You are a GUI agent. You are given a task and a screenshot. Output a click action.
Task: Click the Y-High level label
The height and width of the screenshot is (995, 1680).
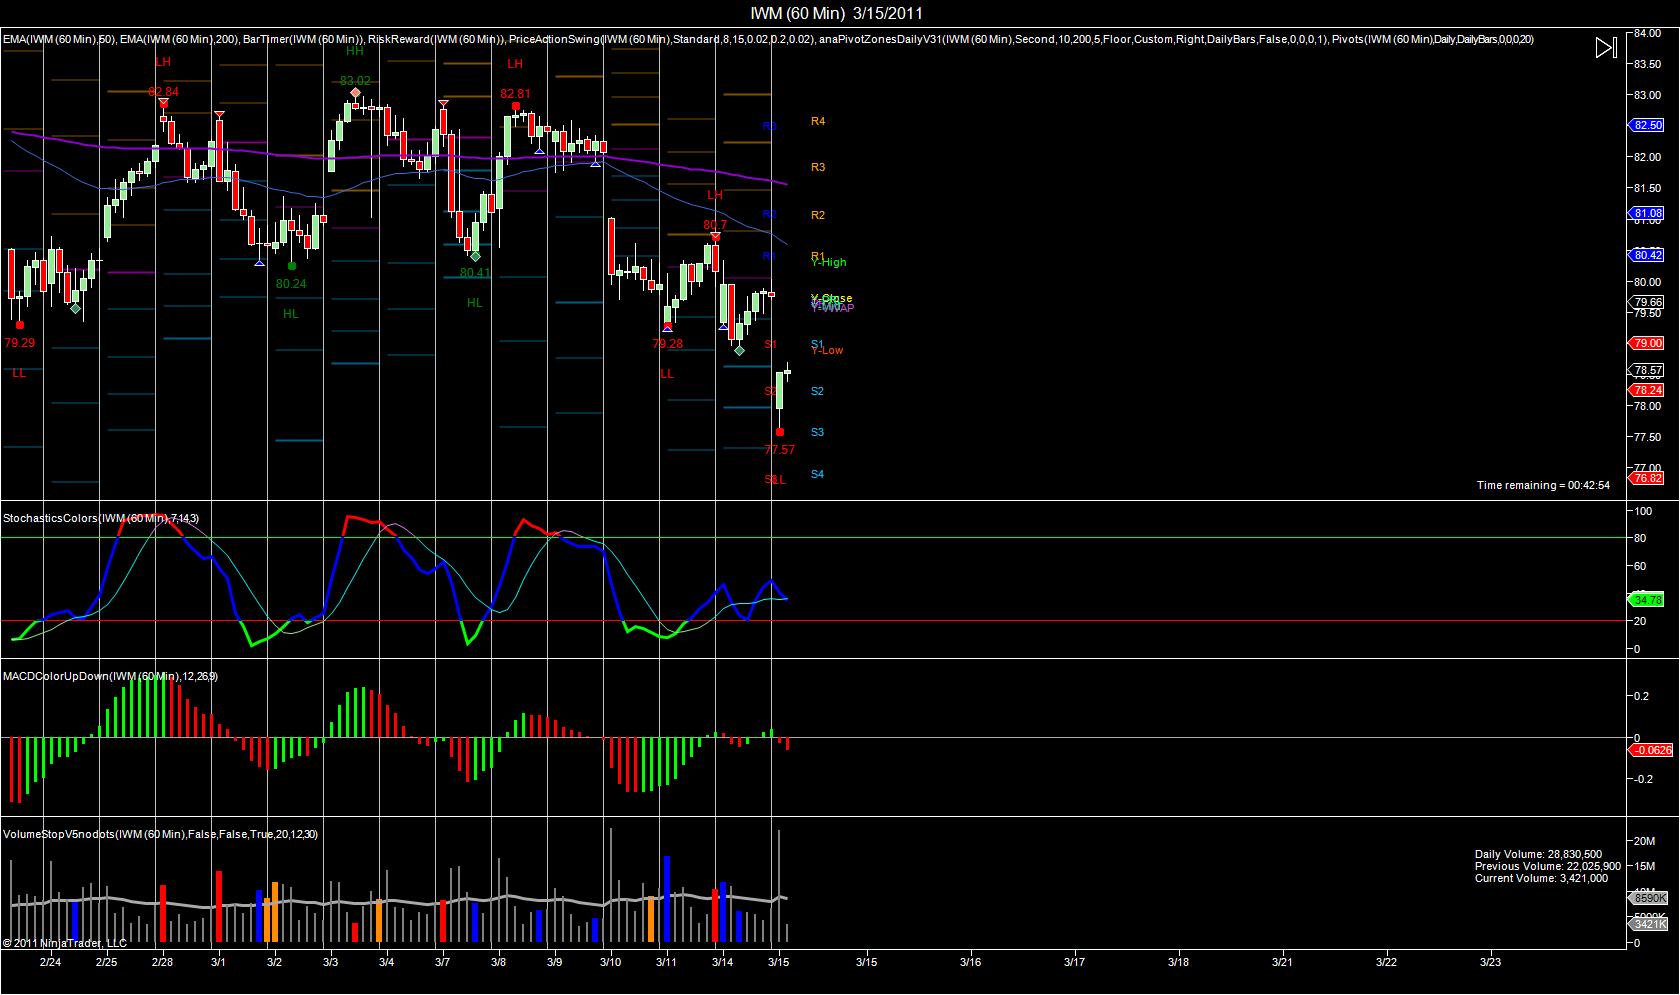pyautogui.click(x=828, y=262)
